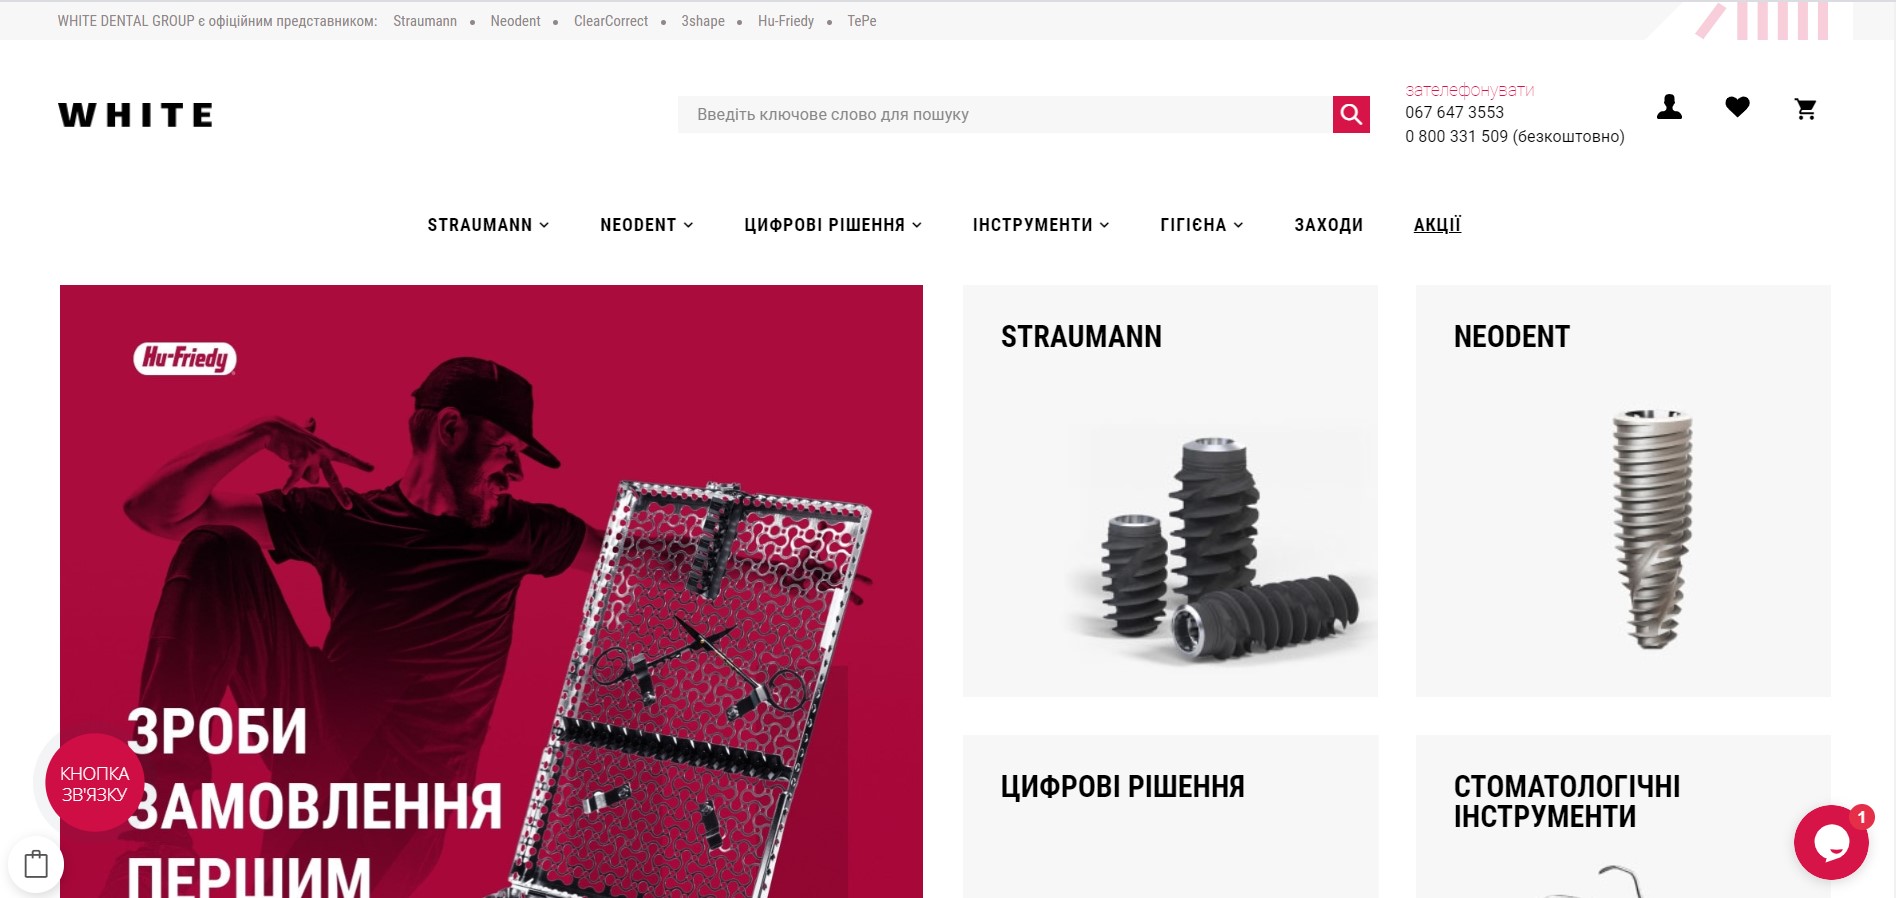Expand the ГІГІЄНА menu dropdown

(x=1202, y=225)
